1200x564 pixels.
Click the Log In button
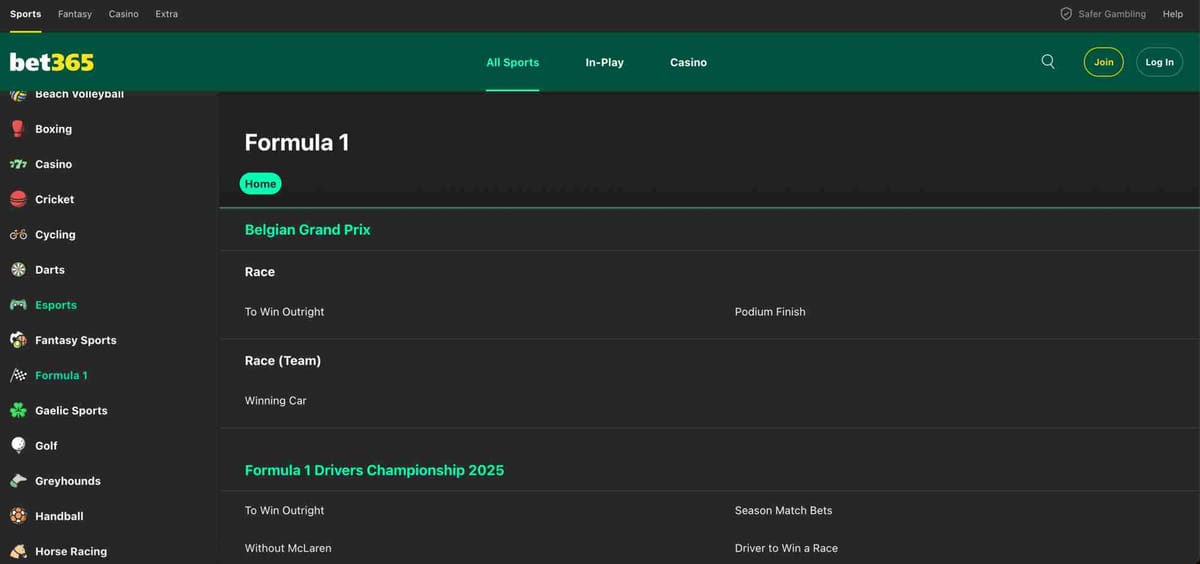point(1160,62)
